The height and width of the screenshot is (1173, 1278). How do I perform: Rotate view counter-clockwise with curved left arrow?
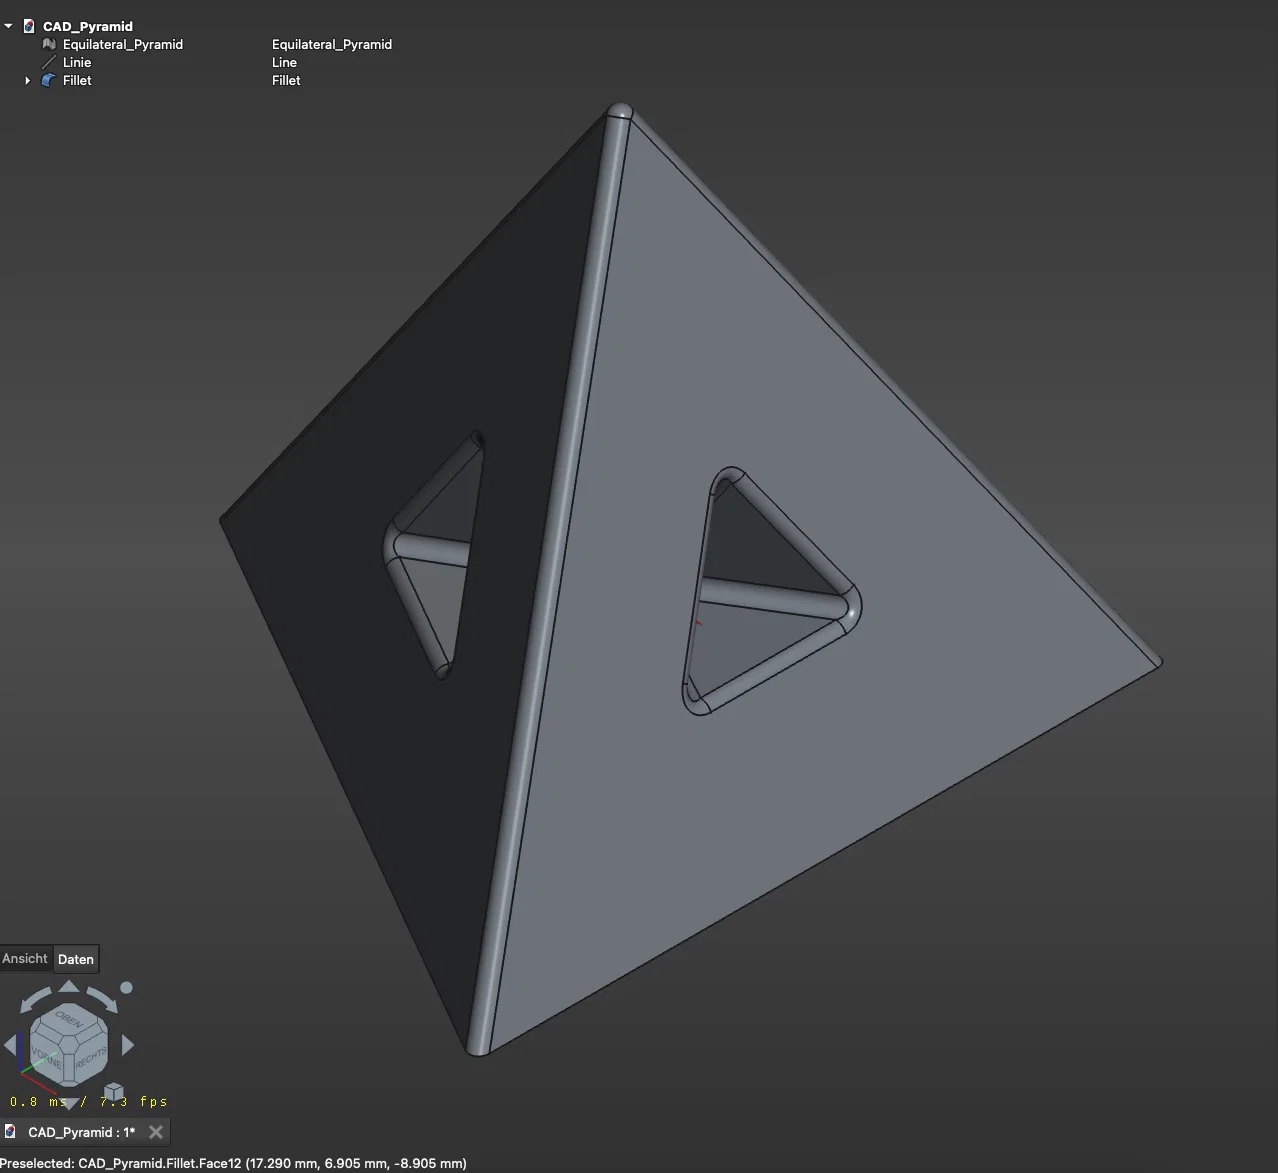(x=36, y=998)
